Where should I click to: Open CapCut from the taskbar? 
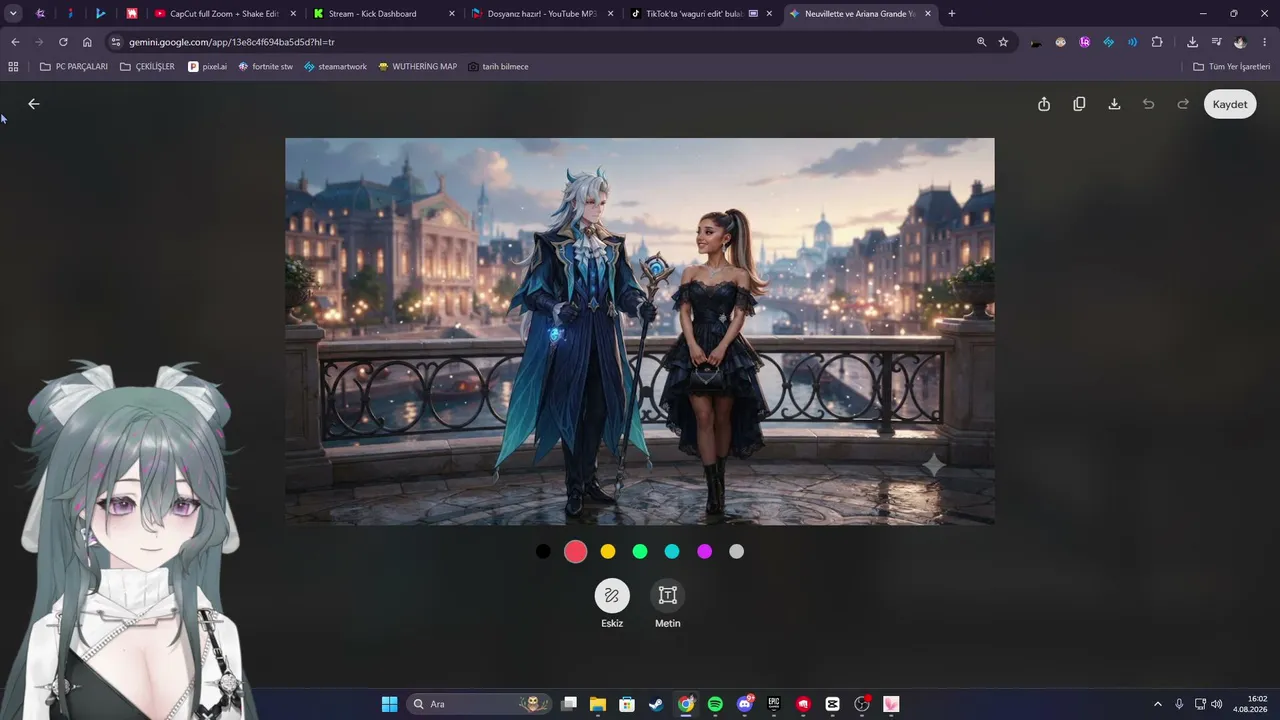pyautogui.click(x=832, y=704)
